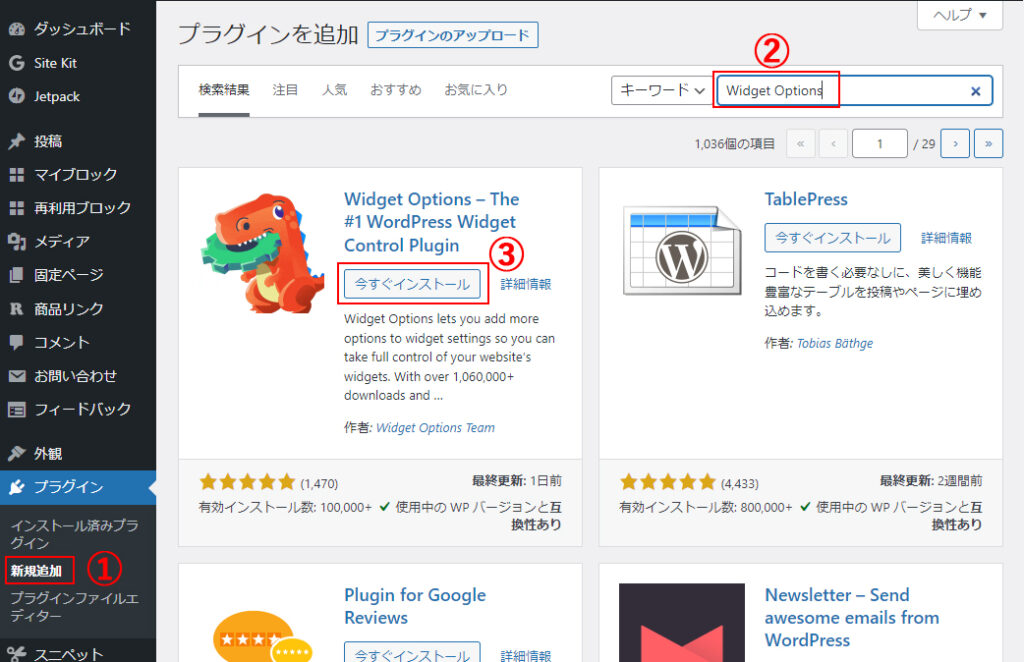Click TablePress five-star rating
Screen dimensions: 1024x662
point(668,482)
